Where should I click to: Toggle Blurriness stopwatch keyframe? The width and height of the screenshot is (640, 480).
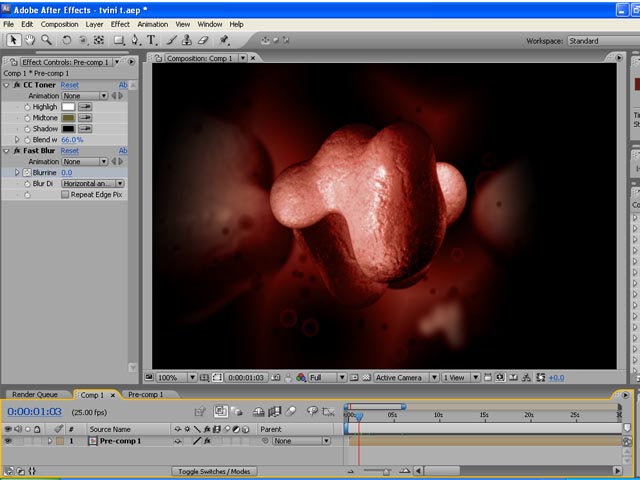pyautogui.click(x=27, y=173)
